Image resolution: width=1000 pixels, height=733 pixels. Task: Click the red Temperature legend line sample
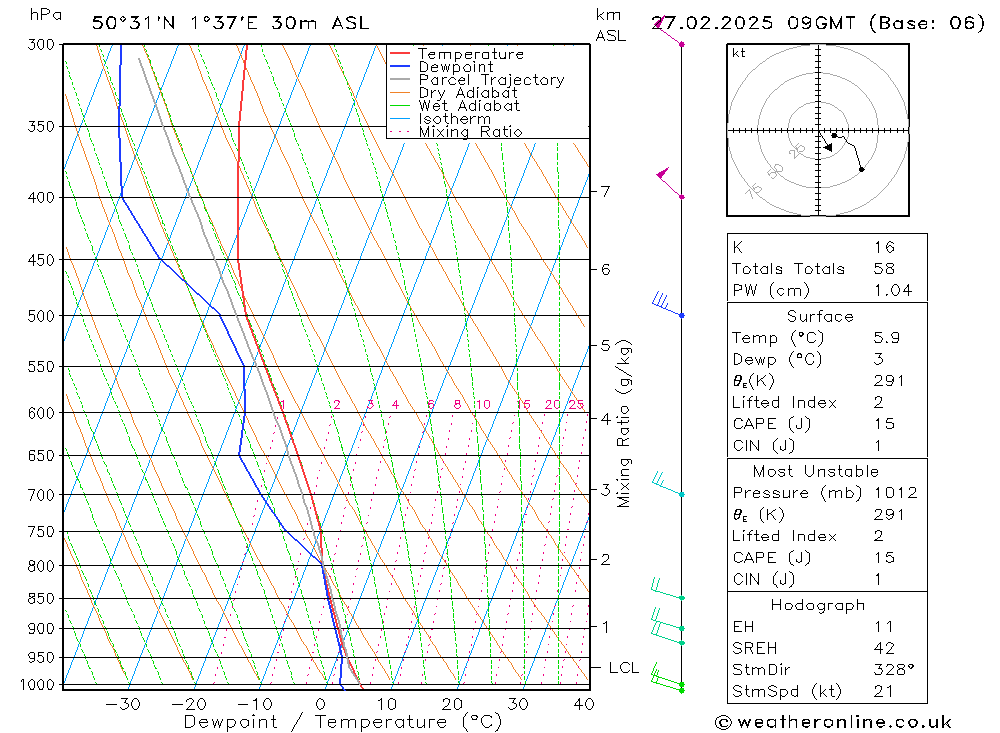point(399,53)
